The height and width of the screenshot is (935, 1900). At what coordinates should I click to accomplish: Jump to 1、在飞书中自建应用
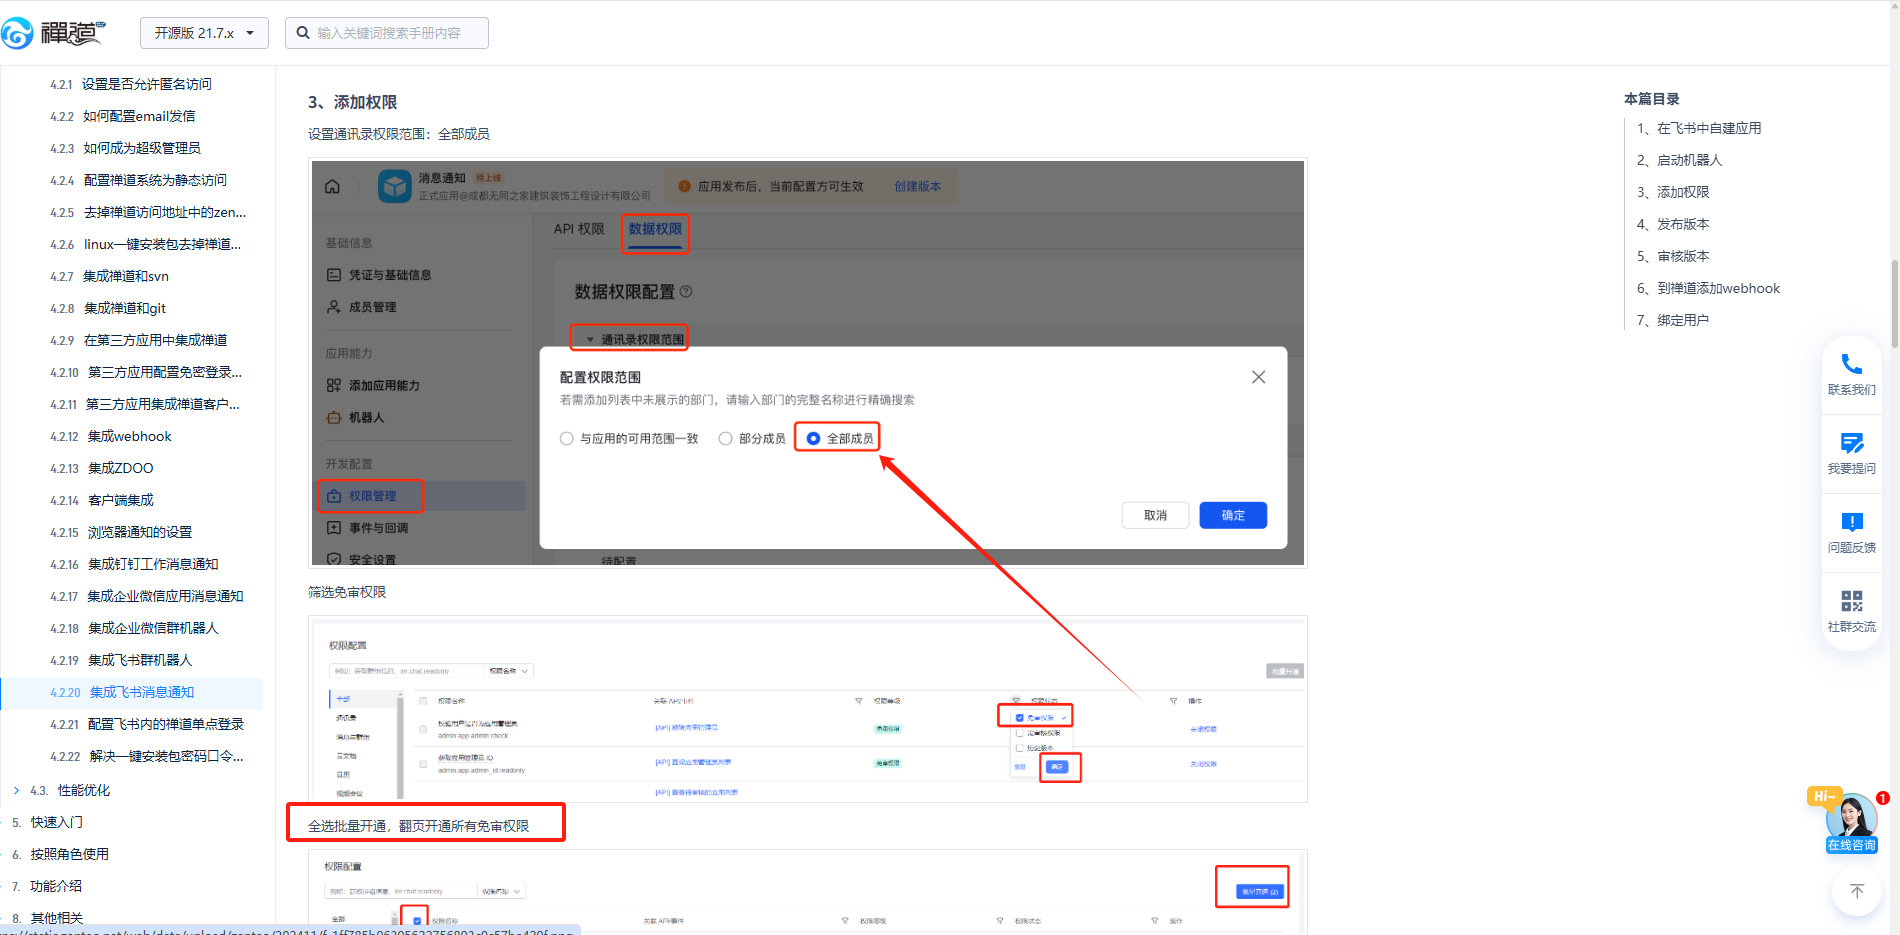(x=1699, y=128)
